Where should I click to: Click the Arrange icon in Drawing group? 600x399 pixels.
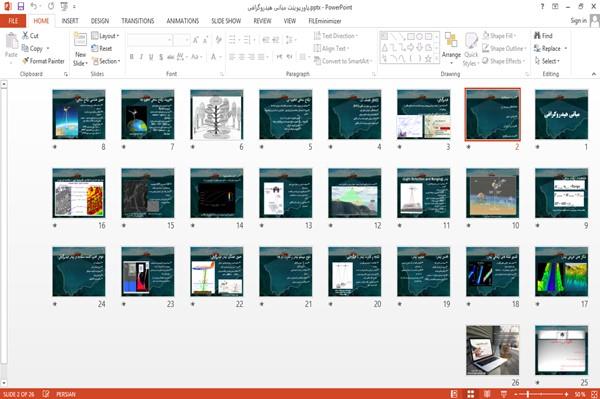click(451, 40)
